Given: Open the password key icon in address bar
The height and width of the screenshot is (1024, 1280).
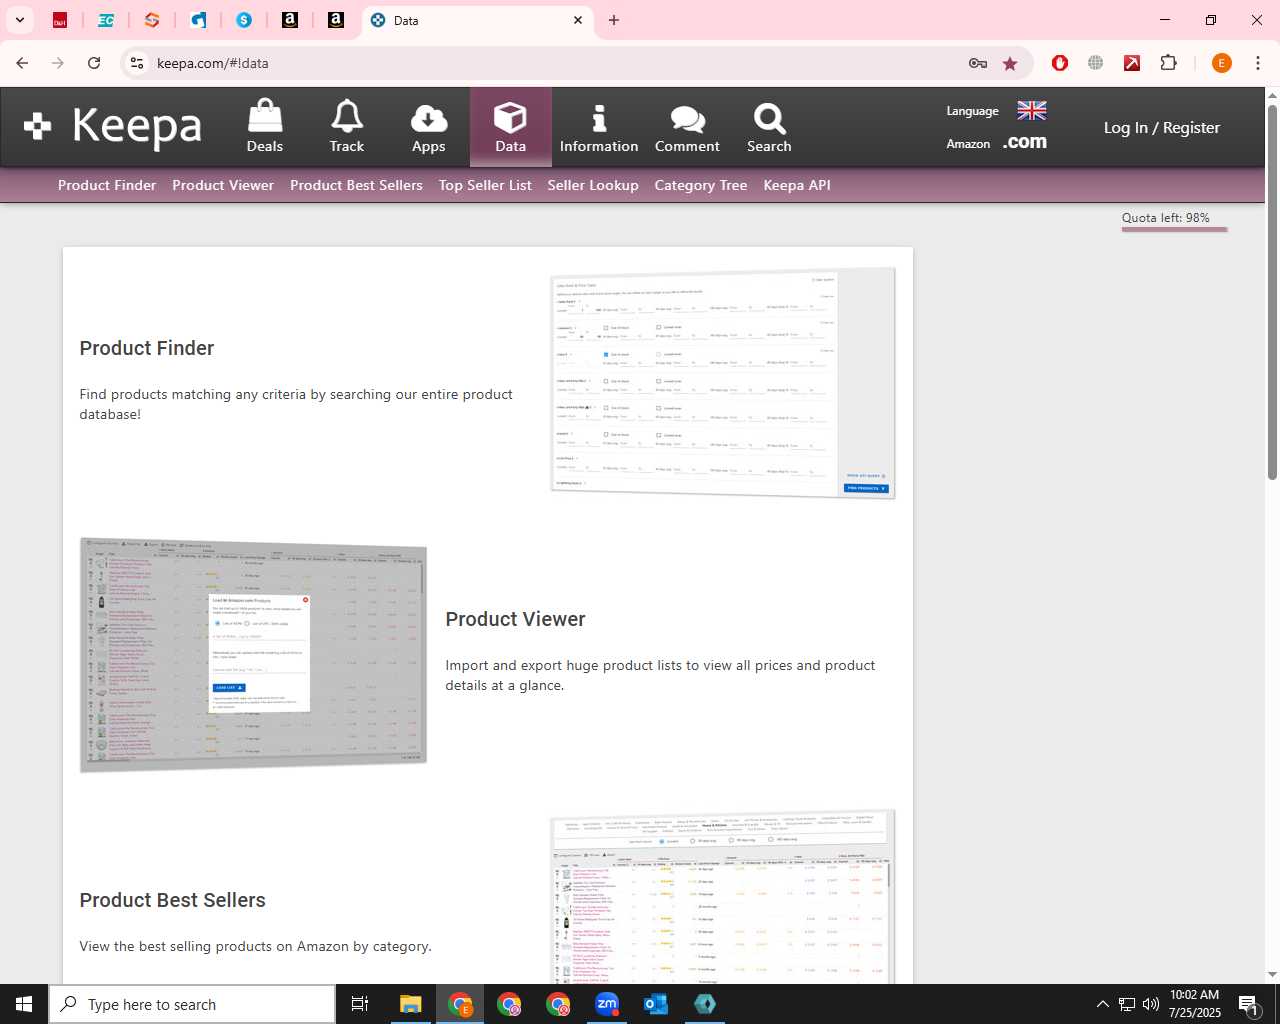Looking at the screenshot, I should pyautogui.click(x=978, y=63).
